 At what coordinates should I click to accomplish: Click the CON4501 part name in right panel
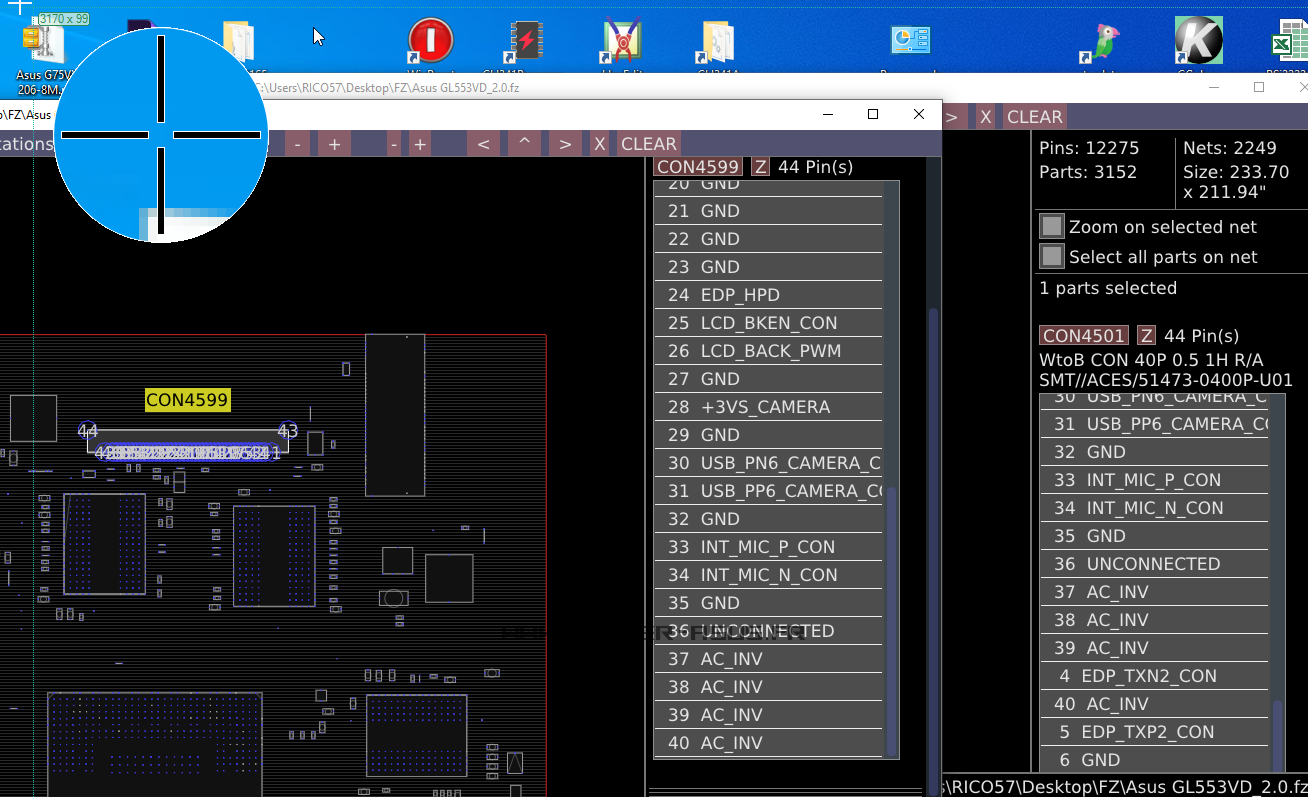click(x=1084, y=336)
